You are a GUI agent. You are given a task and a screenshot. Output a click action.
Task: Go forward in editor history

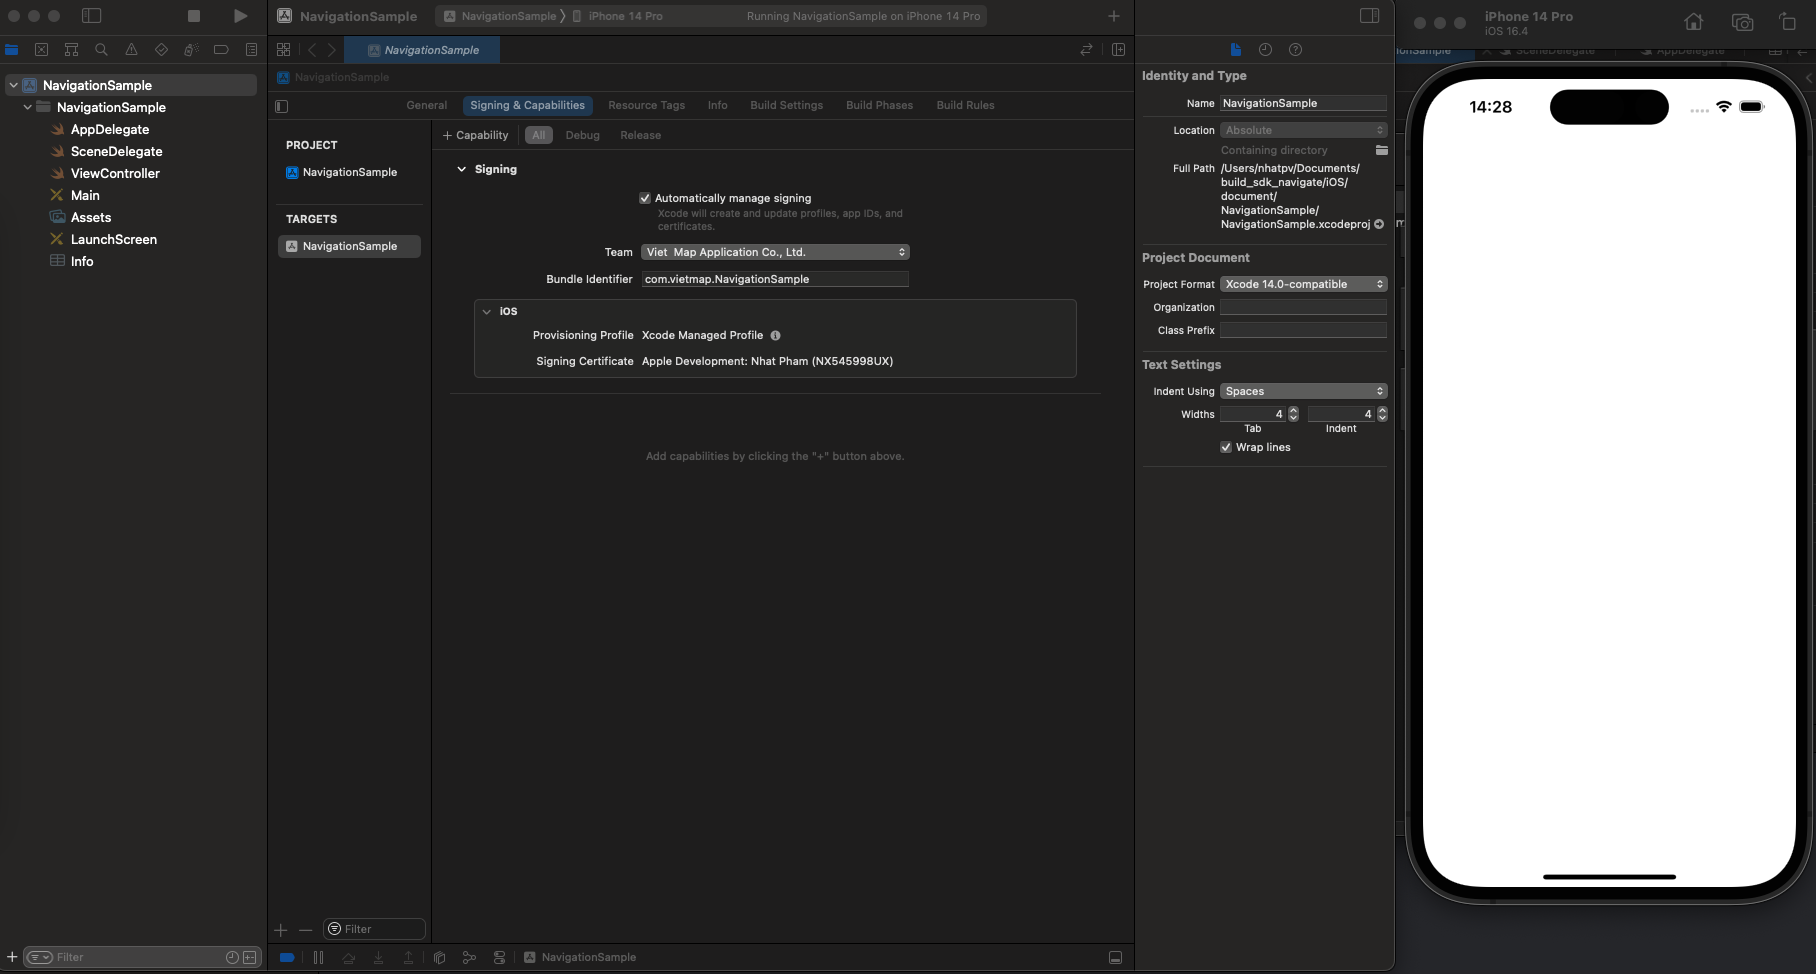pos(332,49)
